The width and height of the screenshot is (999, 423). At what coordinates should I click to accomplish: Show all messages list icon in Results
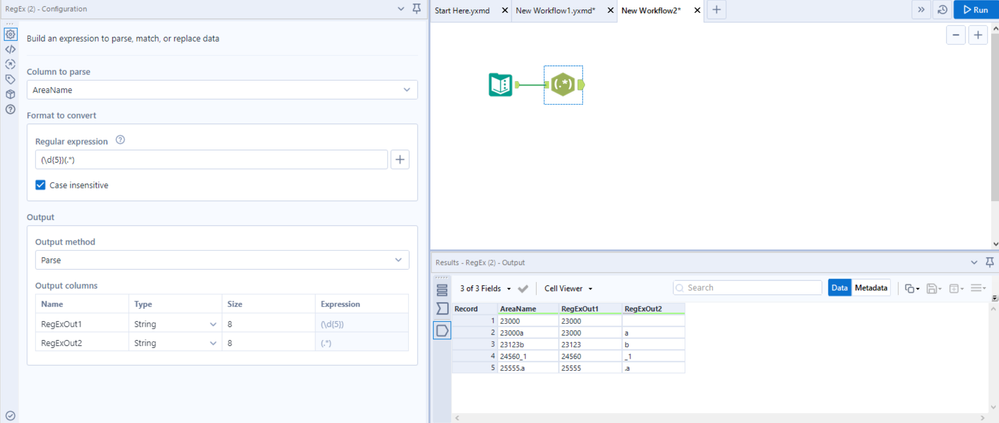(442, 290)
